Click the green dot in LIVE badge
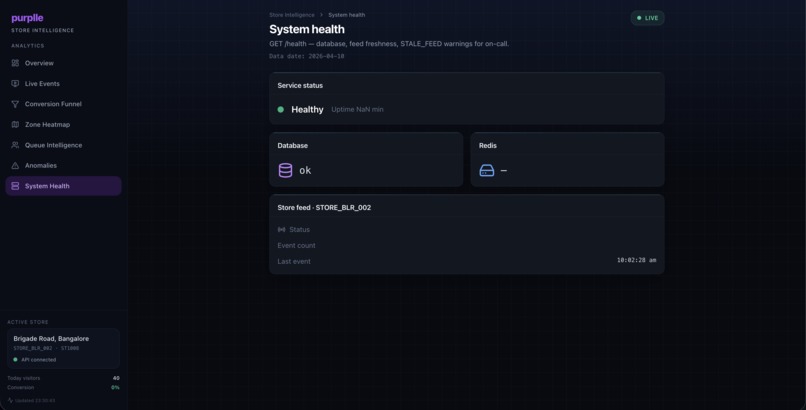 click(639, 18)
